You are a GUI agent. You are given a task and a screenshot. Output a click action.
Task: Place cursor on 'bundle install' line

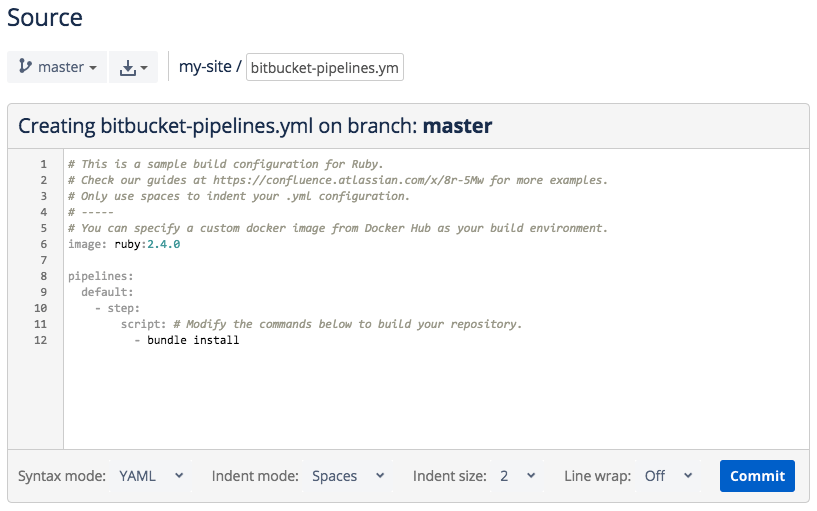(193, 340)
